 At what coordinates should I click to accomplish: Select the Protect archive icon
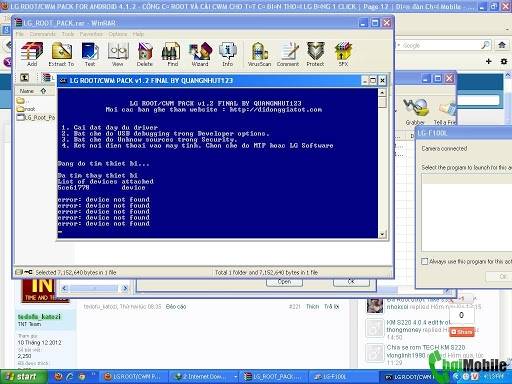pos(315,54)
